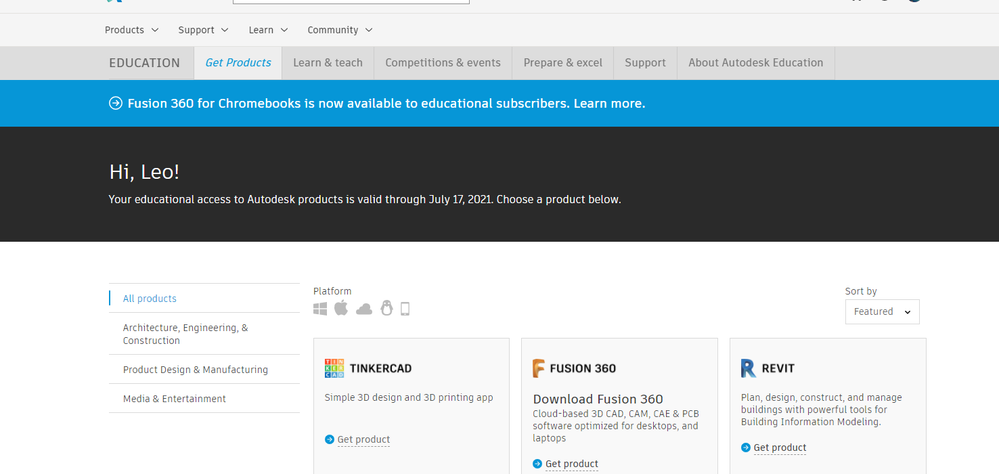Open the Competitions & events tab
Image resolution: width=999 pixels, height=474 pixels.
pos(443,63)
